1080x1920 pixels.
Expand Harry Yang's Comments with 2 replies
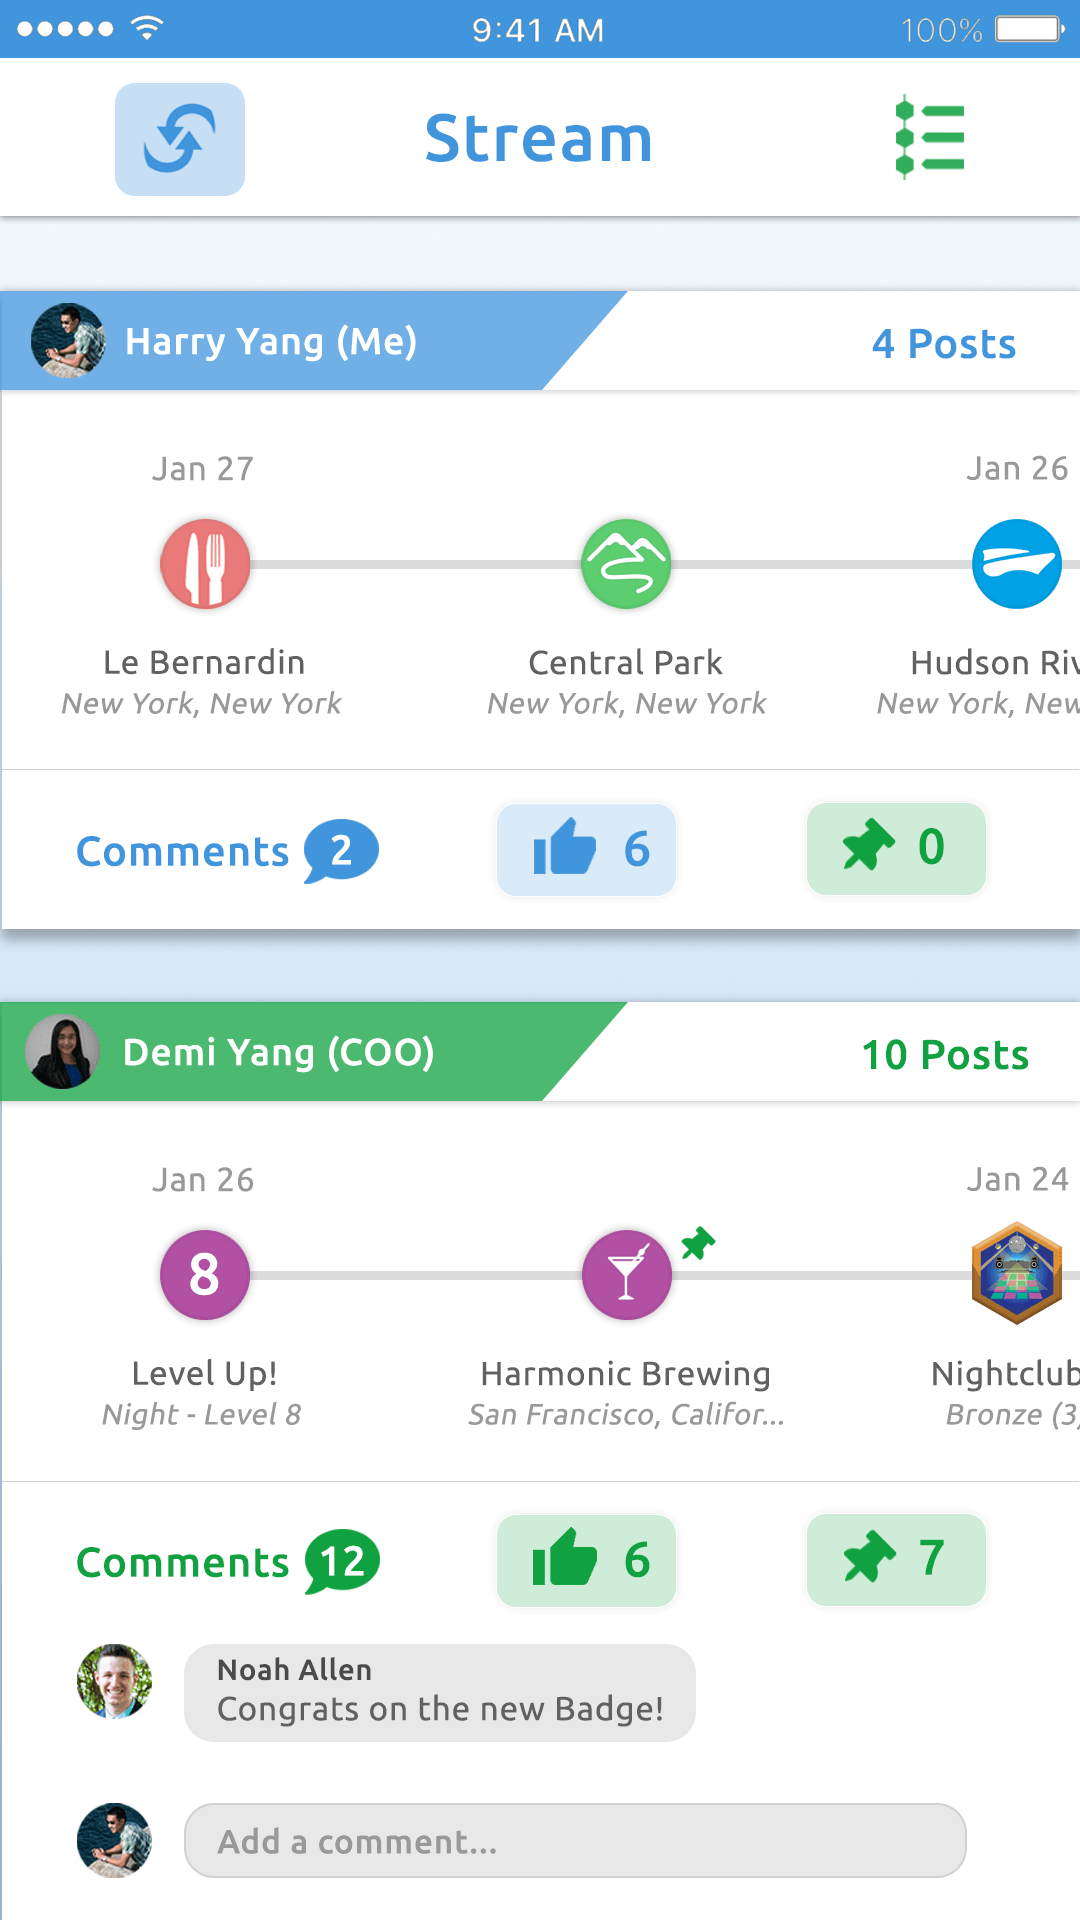point(228,851)
